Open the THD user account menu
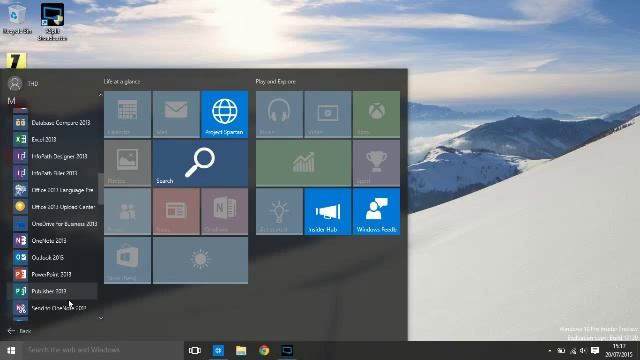This screenshot has height=360, width=640. tap(23, 84)
